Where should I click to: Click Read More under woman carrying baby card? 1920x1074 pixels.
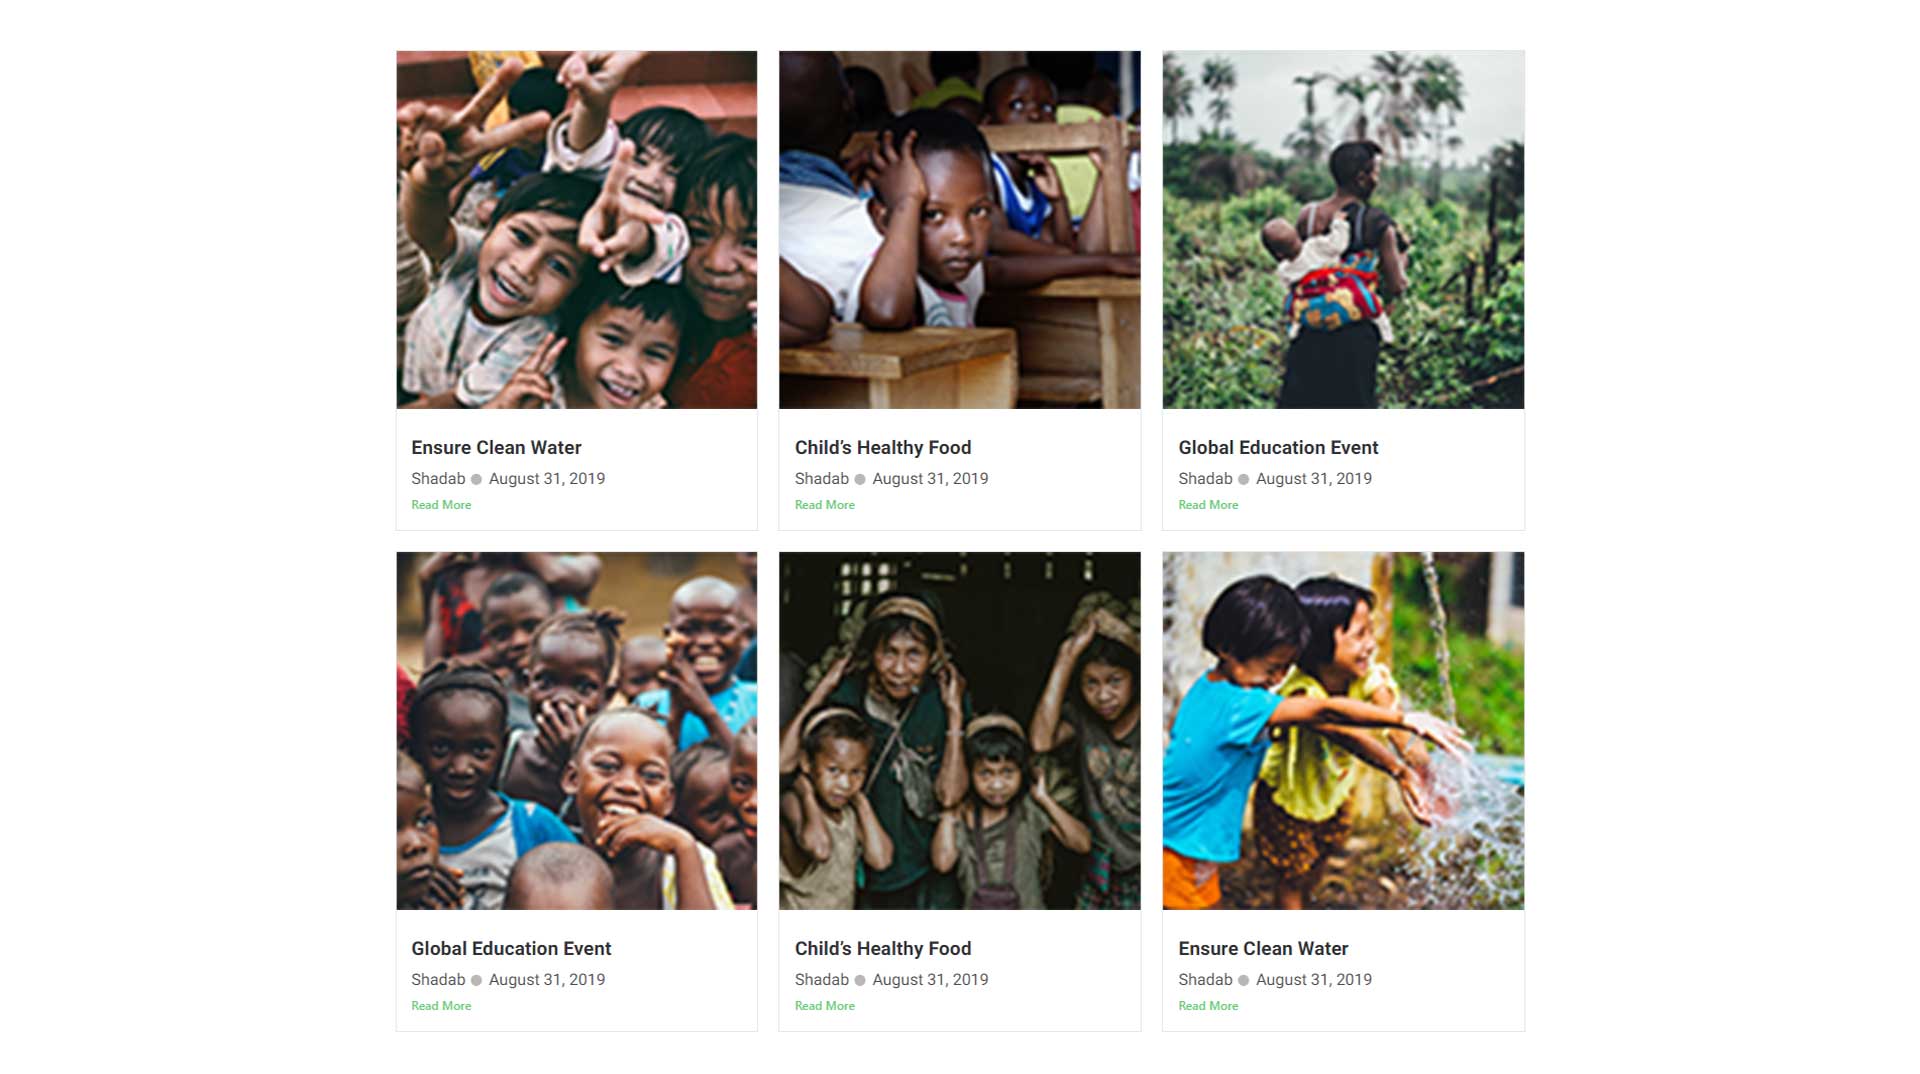pyautogui.click(x=1208, y=505)
